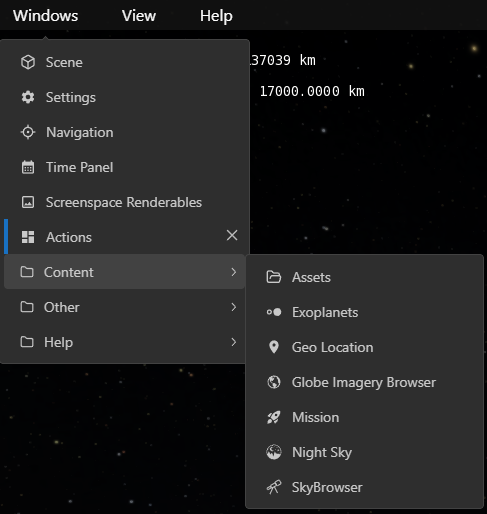
Task: Open the Help menu in menu bar
Action: 216,16
